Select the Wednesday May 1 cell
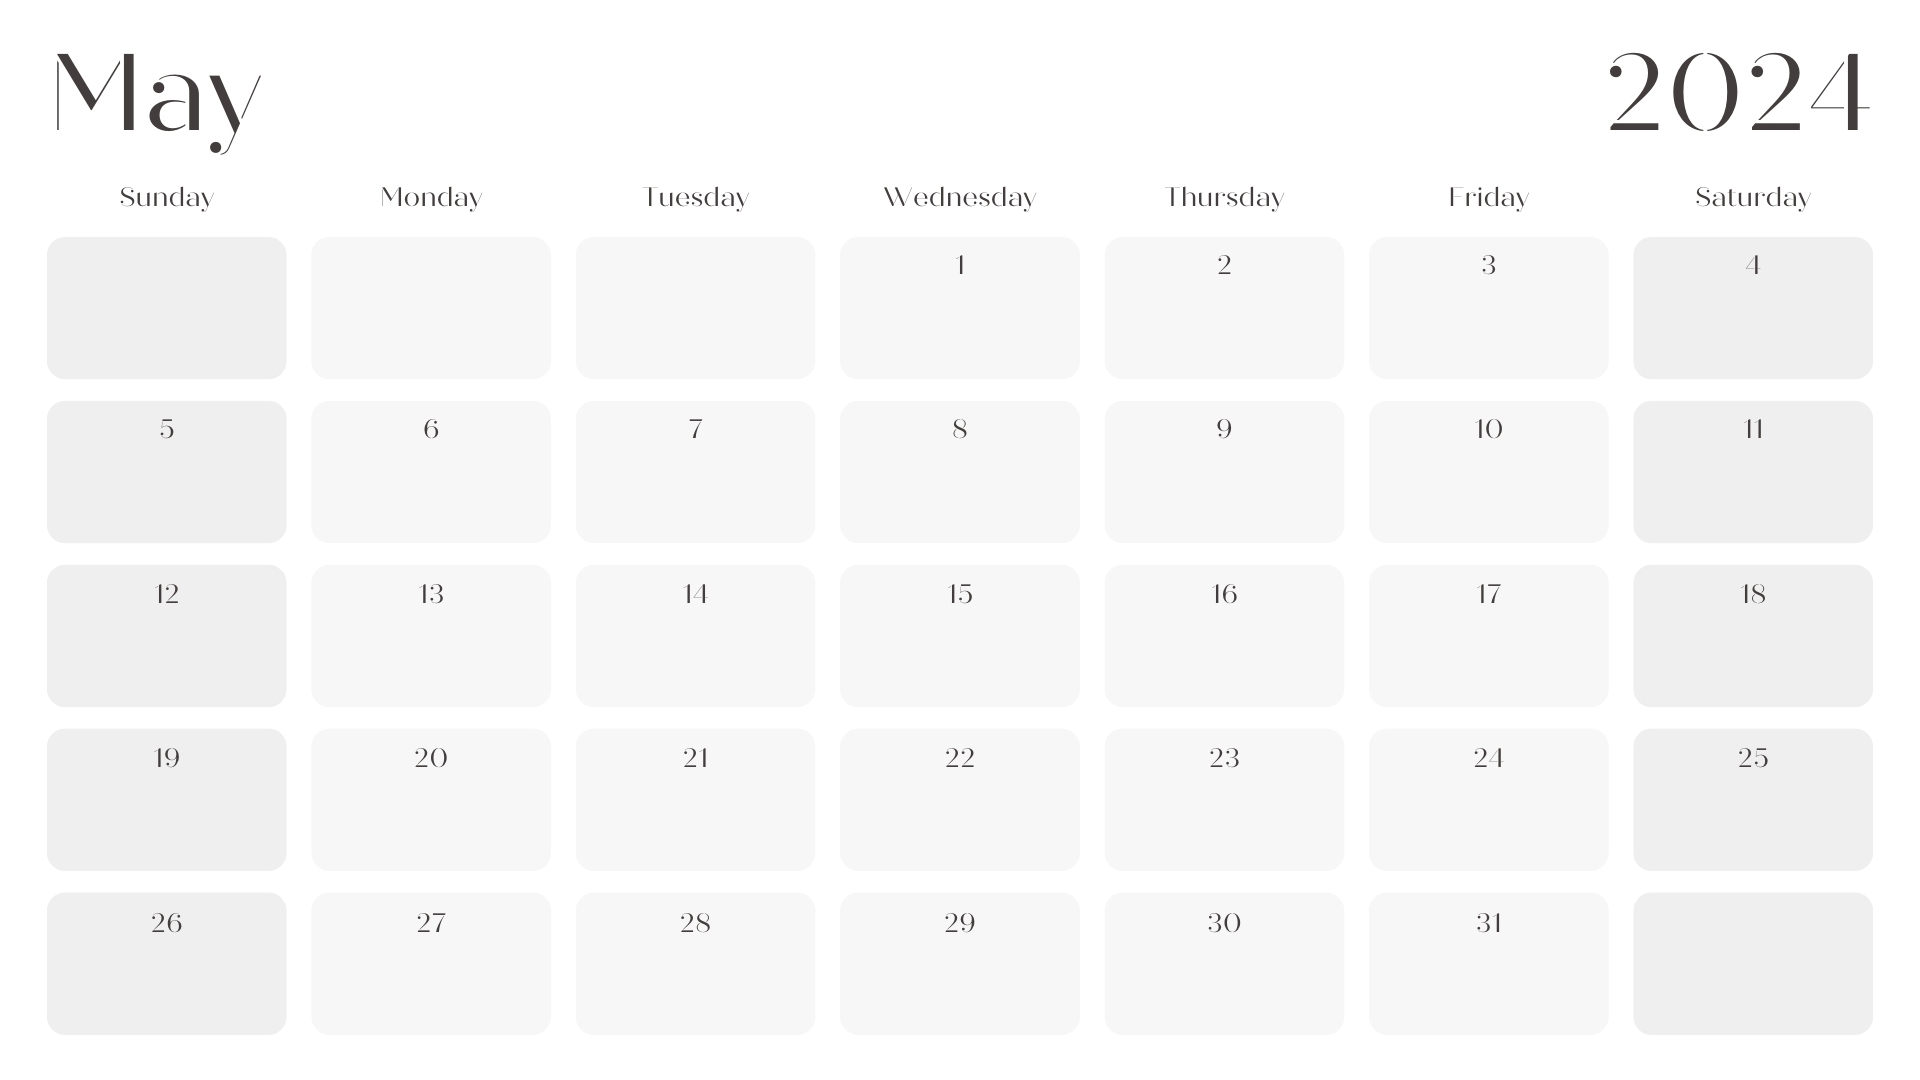 (960, 308)
